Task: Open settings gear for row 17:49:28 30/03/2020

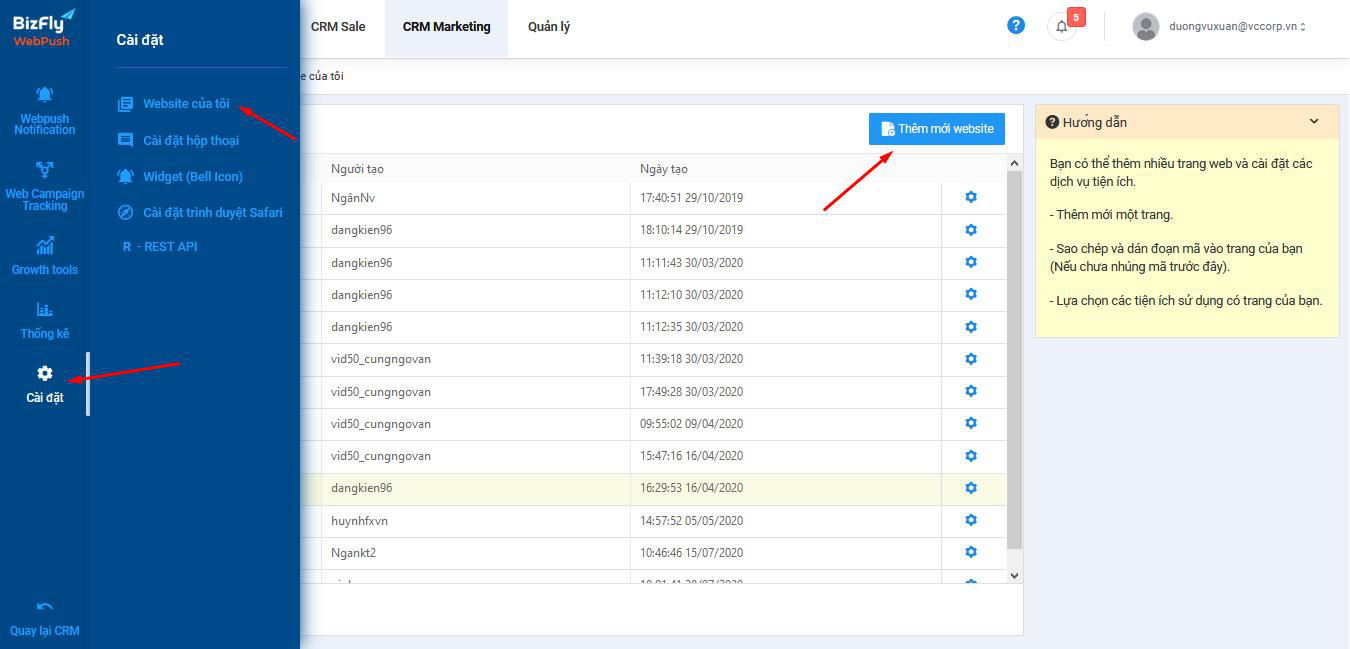Action: [971, 391]
